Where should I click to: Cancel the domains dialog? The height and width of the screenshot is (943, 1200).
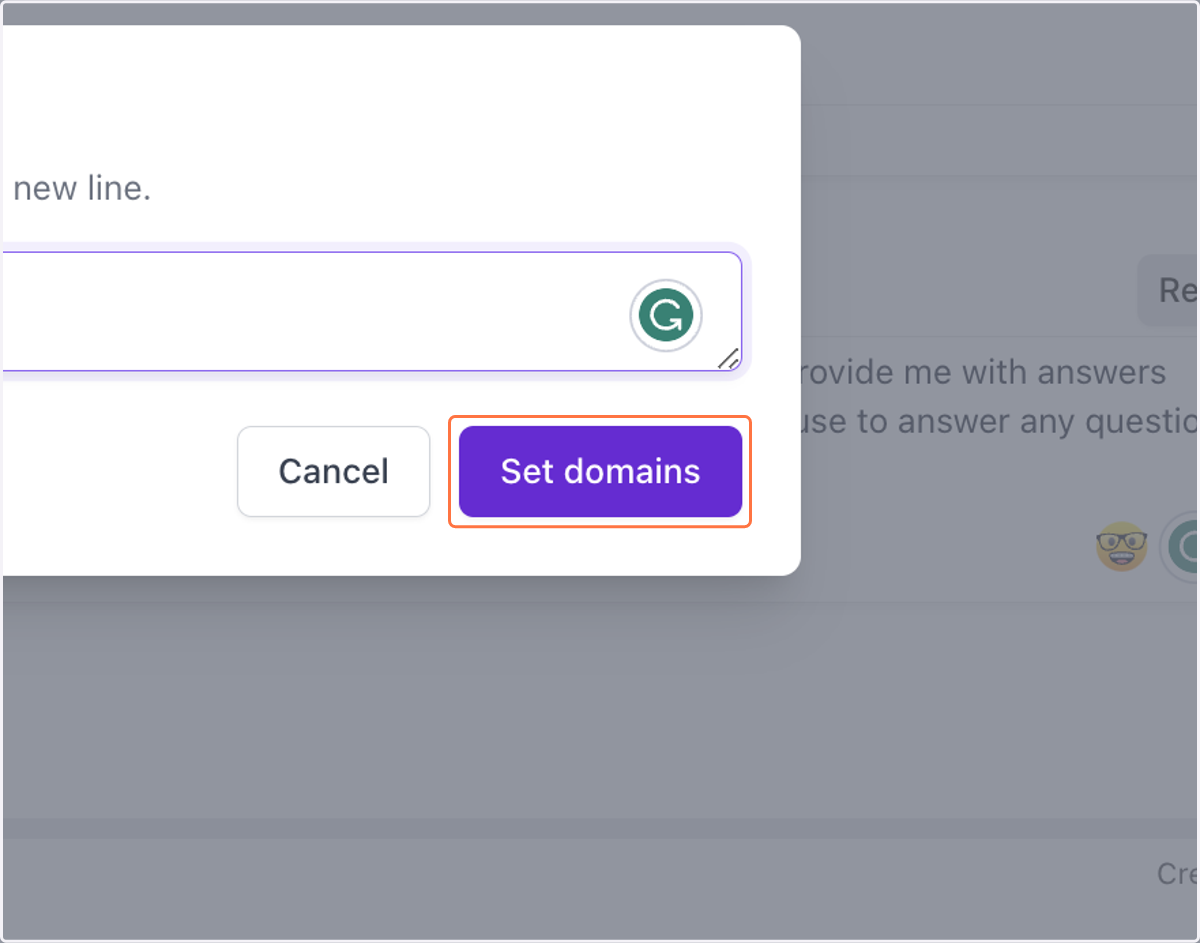pyautogui.click(x=333, y=471)
